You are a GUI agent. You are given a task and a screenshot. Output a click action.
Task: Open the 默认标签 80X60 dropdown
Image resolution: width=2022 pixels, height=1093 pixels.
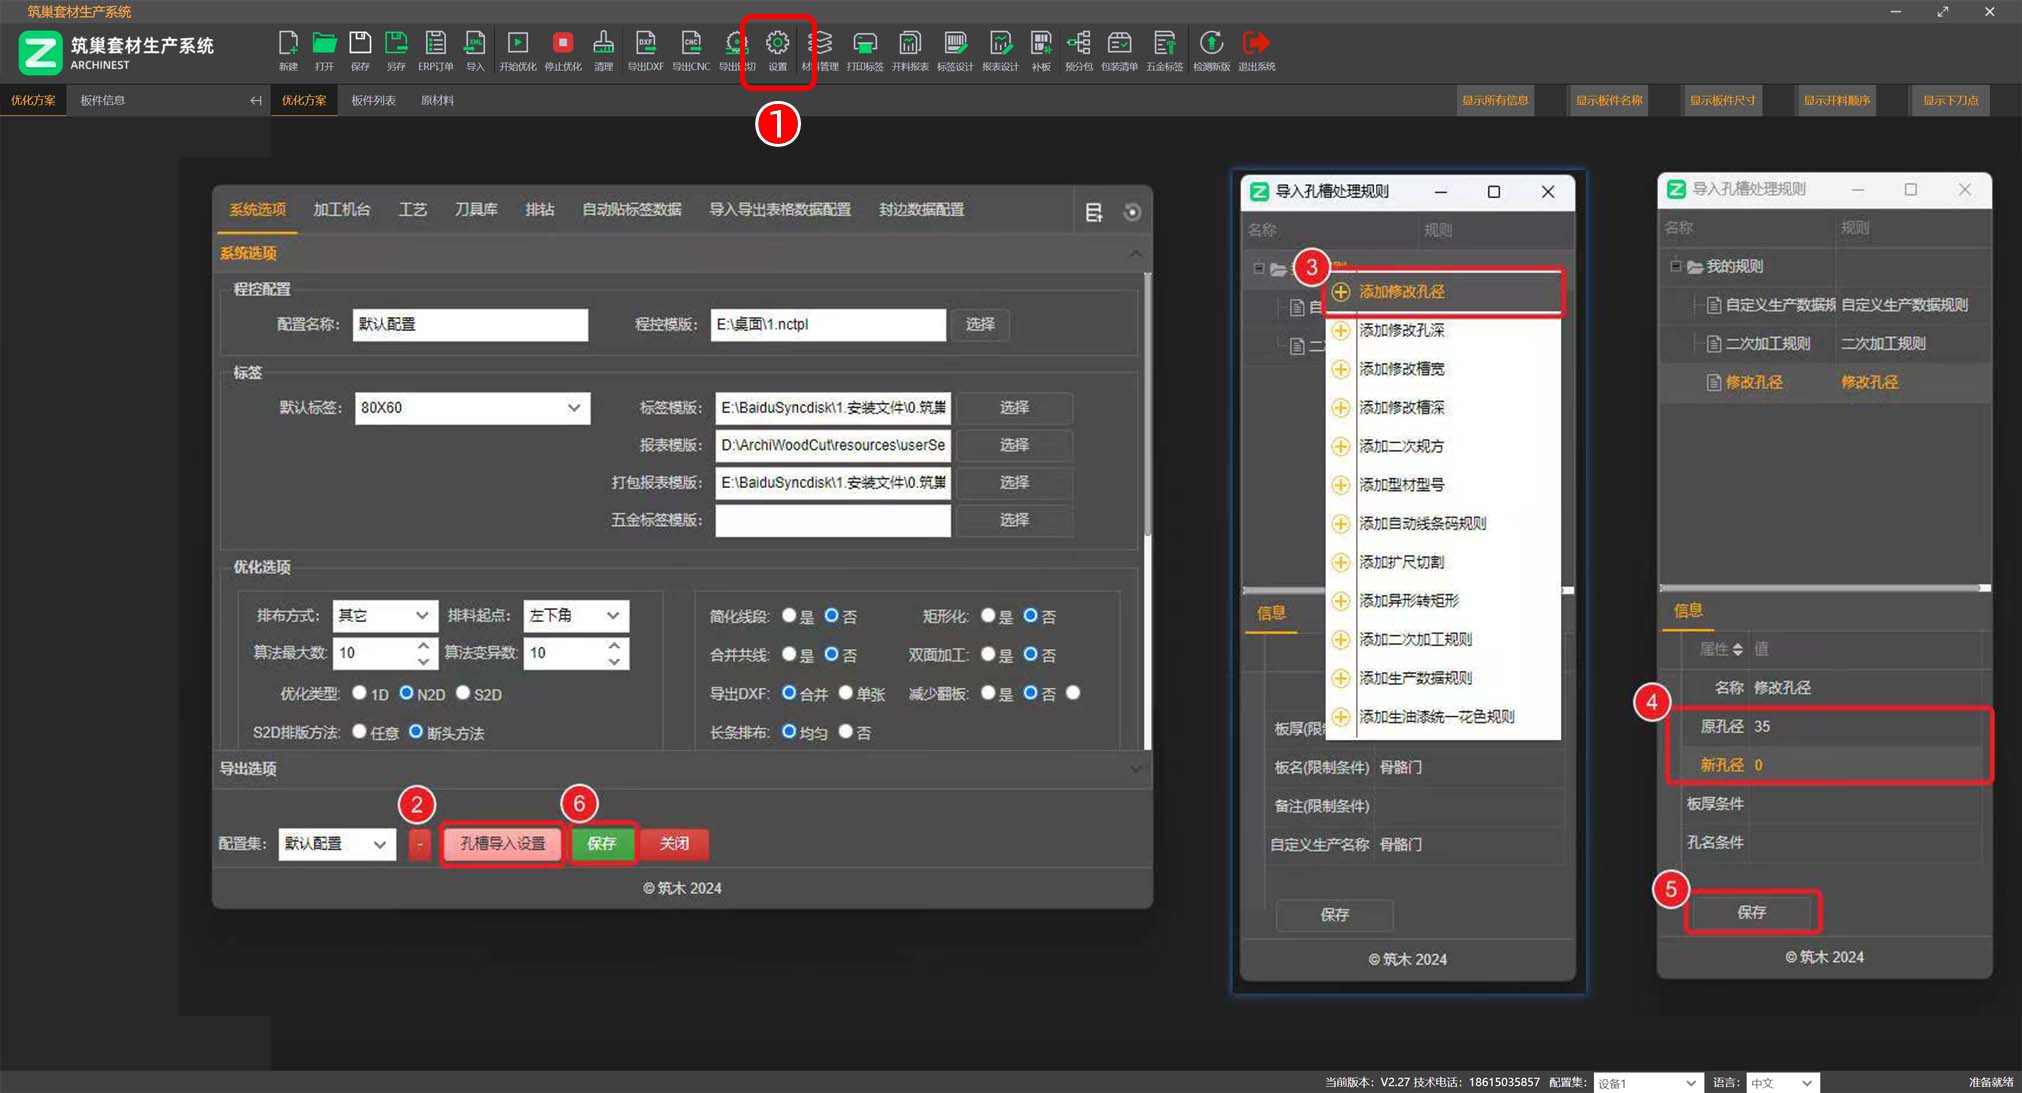(472, 408)
